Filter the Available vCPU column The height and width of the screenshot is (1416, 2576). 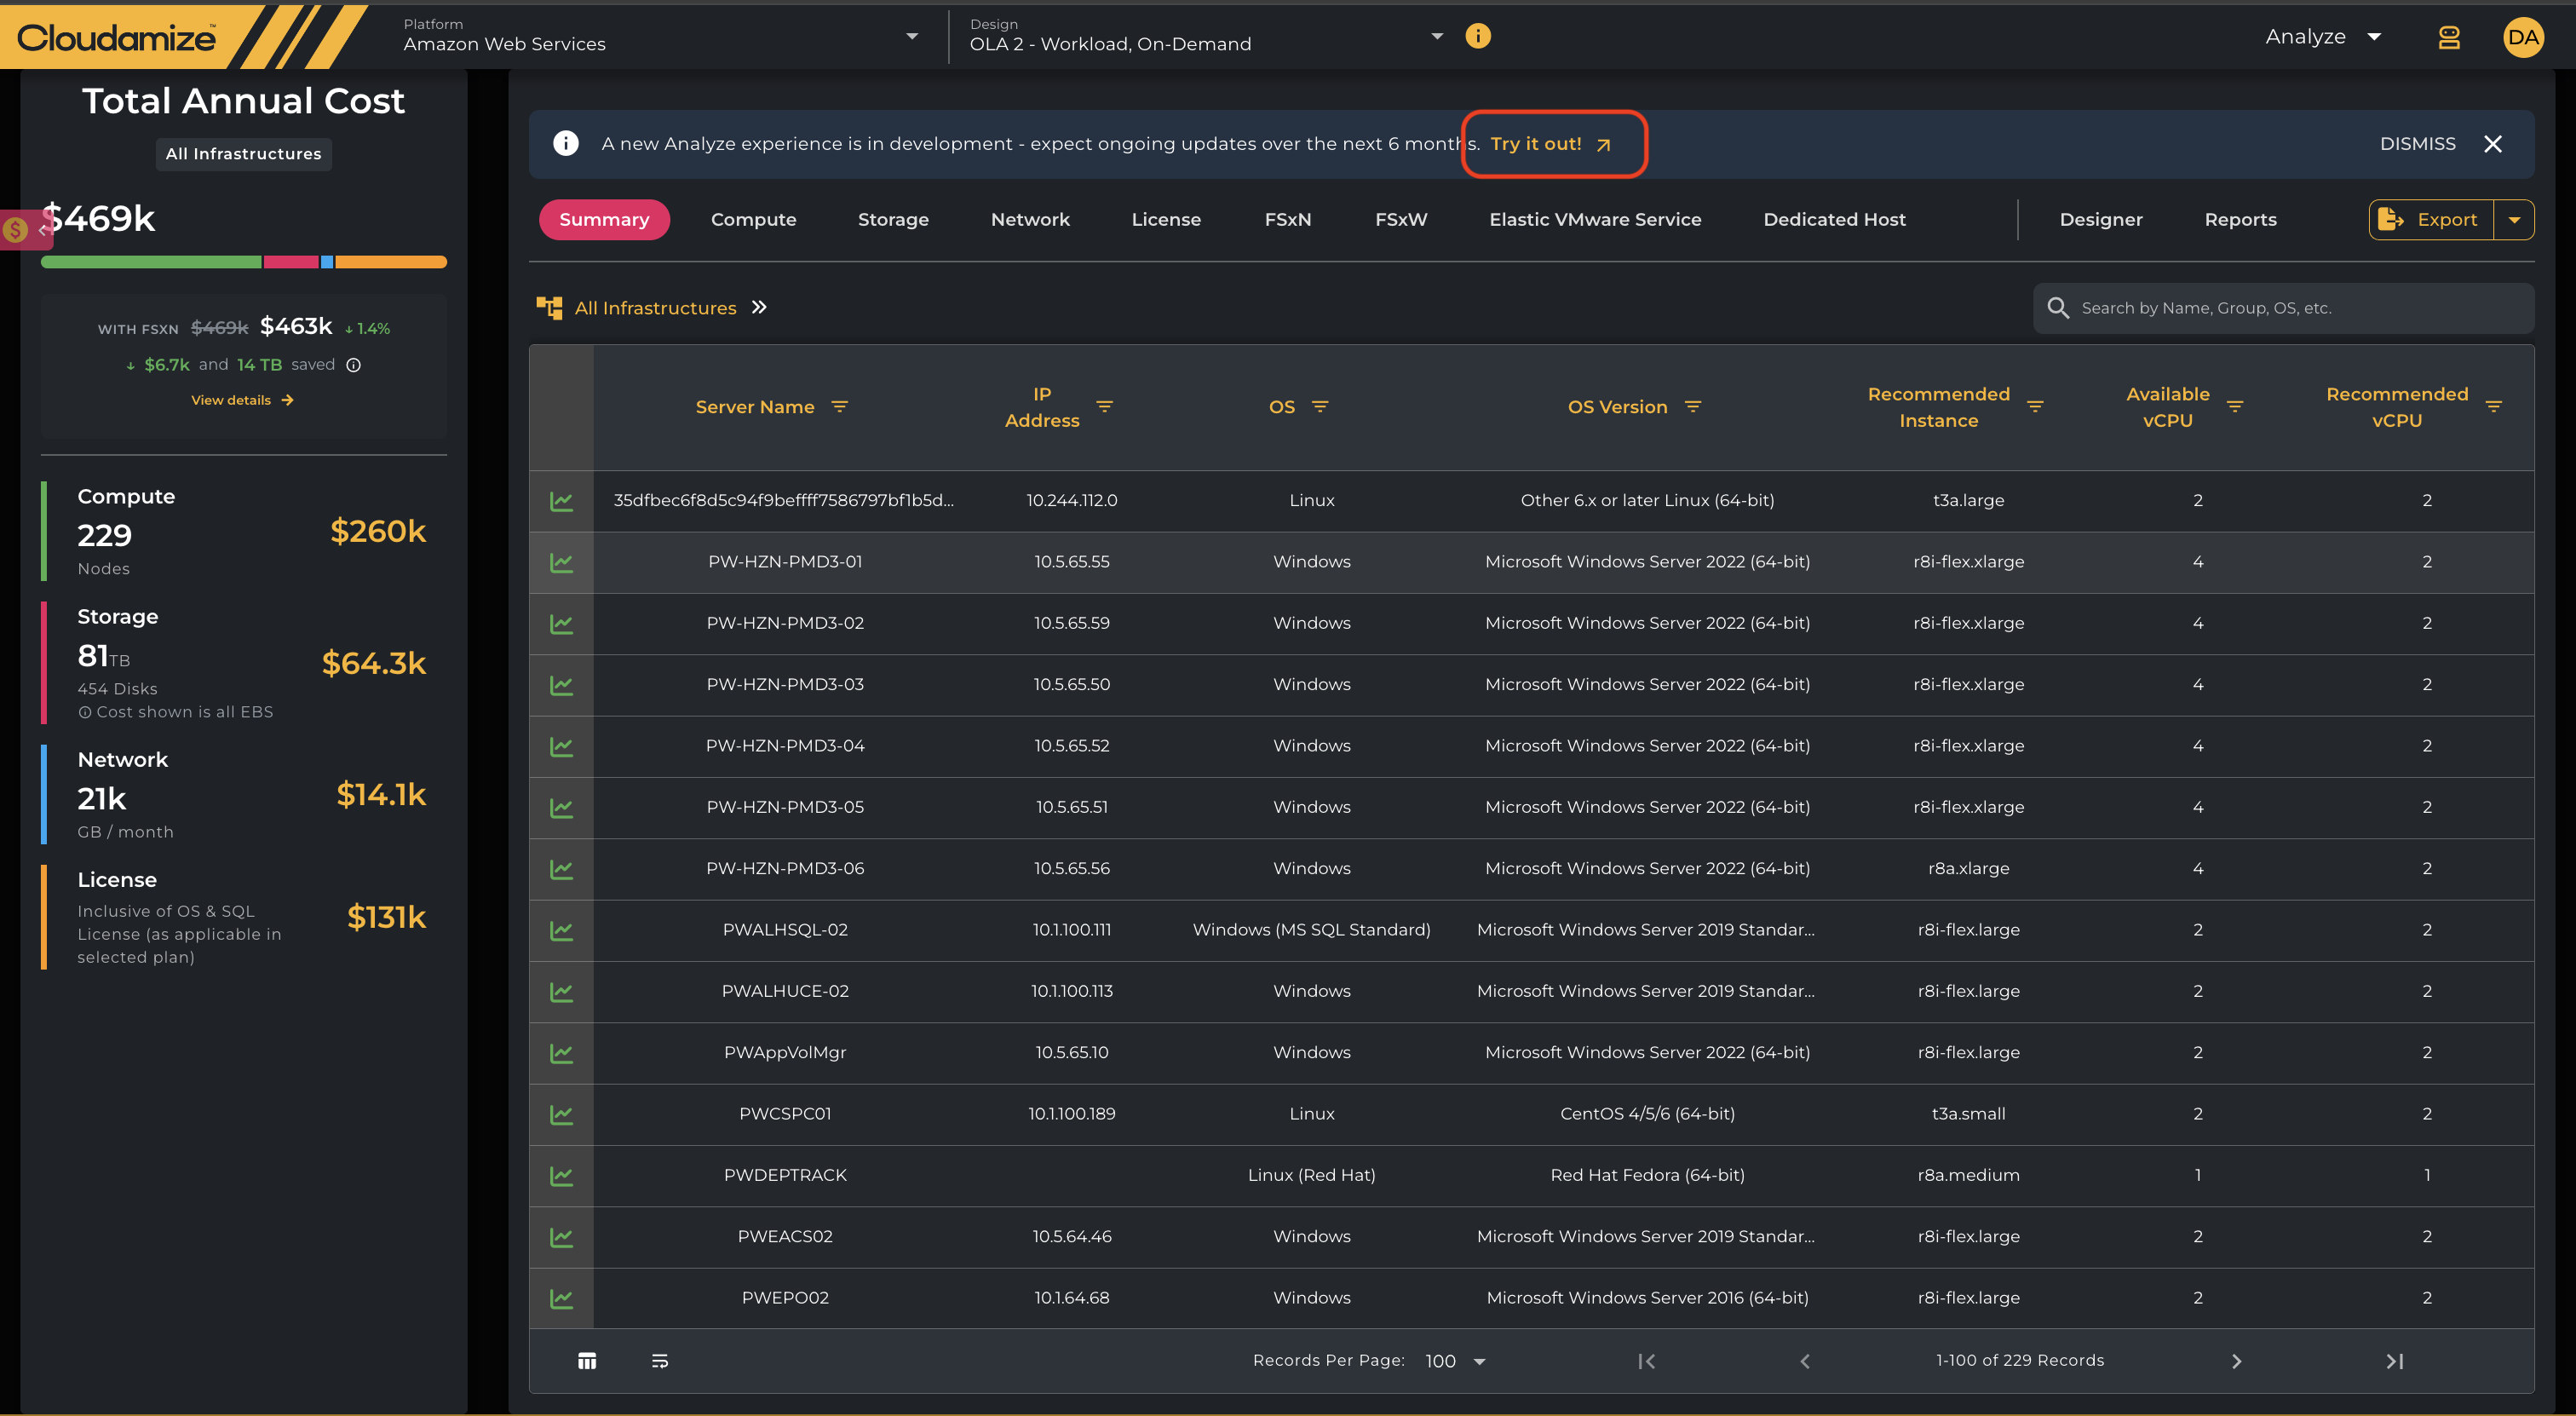click(2234, 407)
